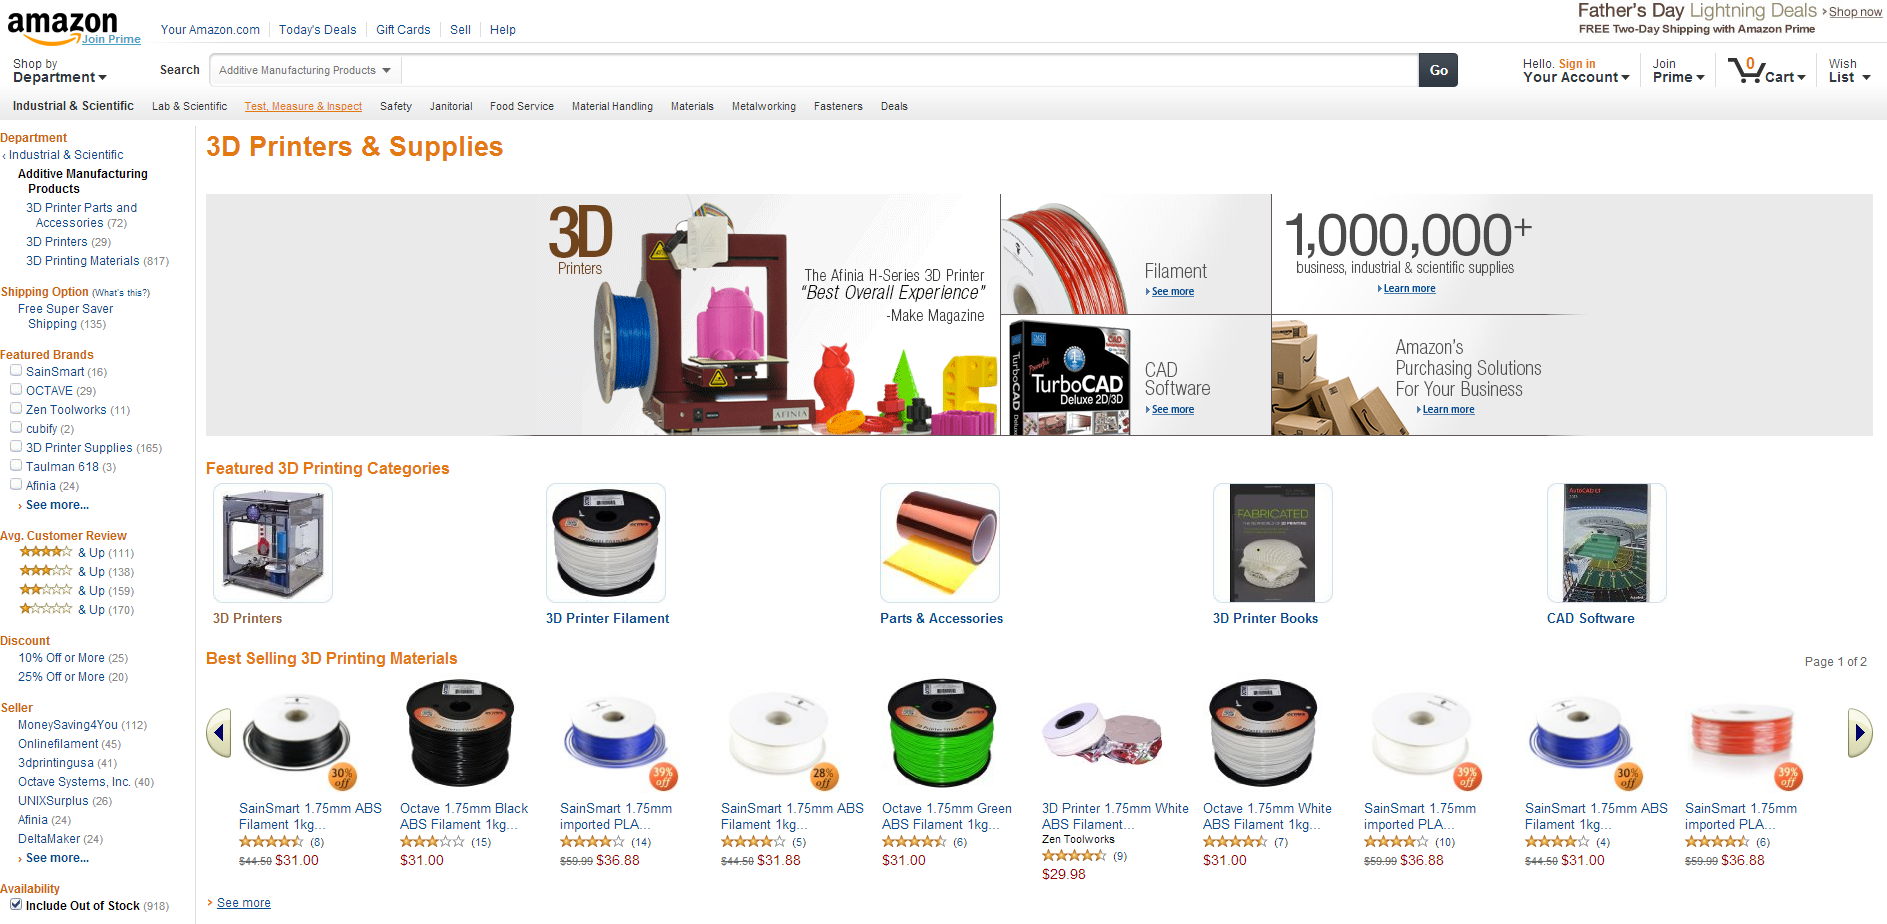1887x924 pixels.
Task: Uncheck Include Out of Stock checkbox
Action: coord(16,905)
